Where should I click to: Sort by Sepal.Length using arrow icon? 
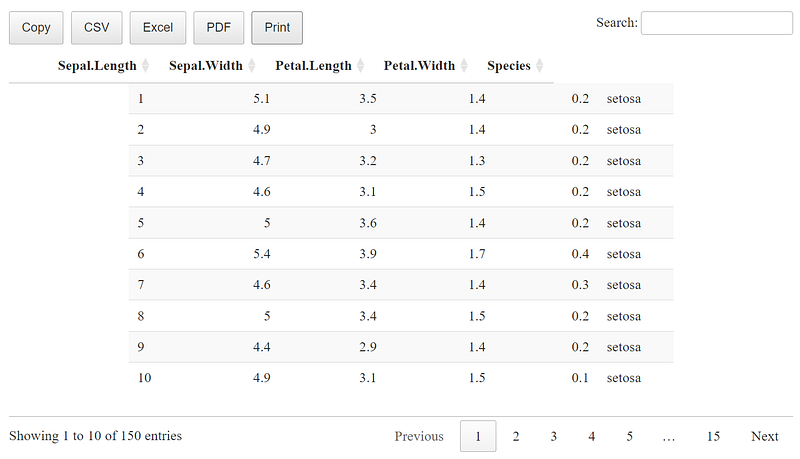(x=145, y=66)
